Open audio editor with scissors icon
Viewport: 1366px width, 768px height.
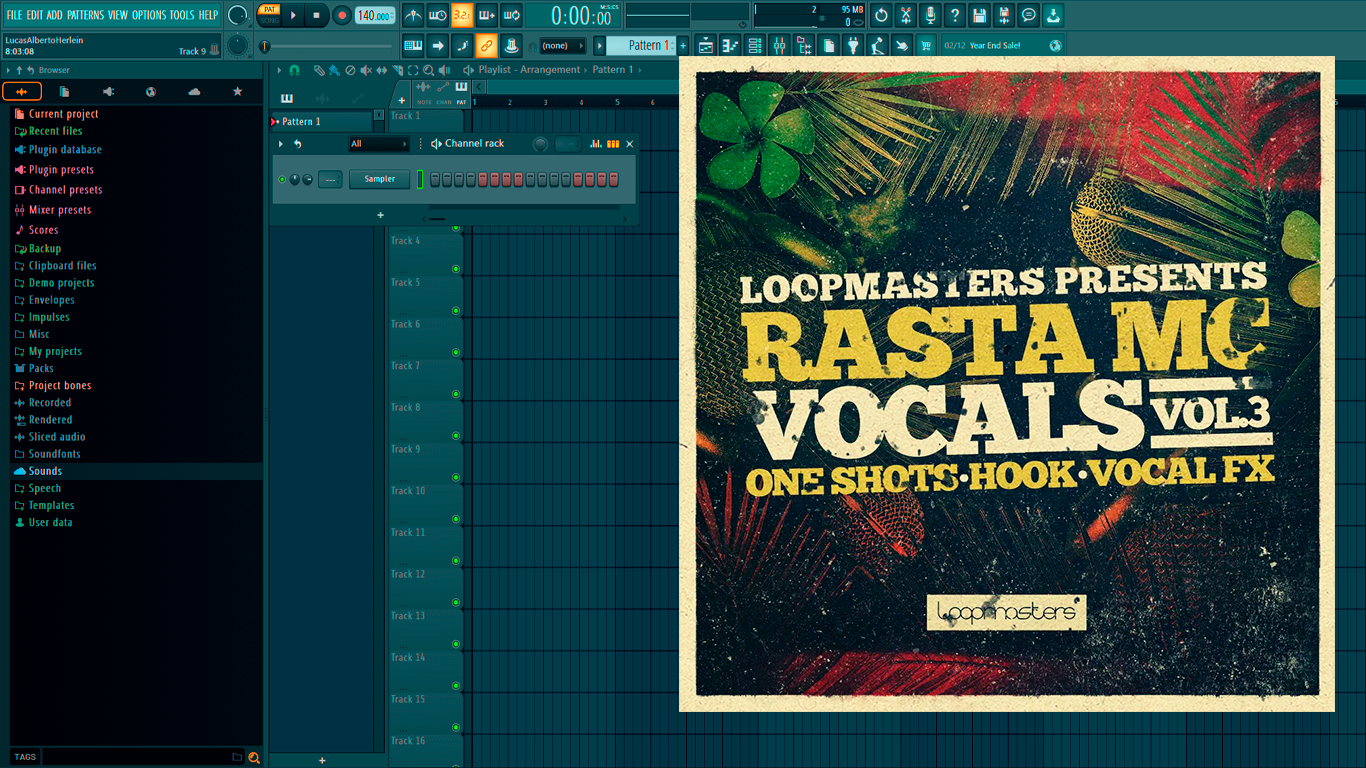[906, 15]
